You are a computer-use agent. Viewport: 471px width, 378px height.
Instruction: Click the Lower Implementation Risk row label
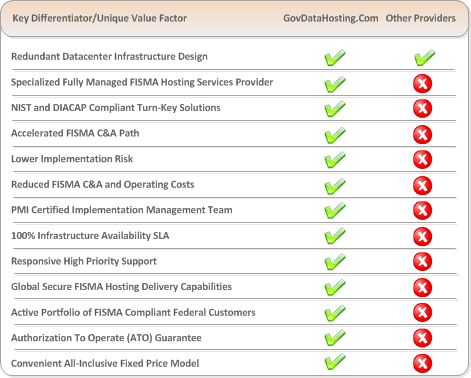(72, 159)
